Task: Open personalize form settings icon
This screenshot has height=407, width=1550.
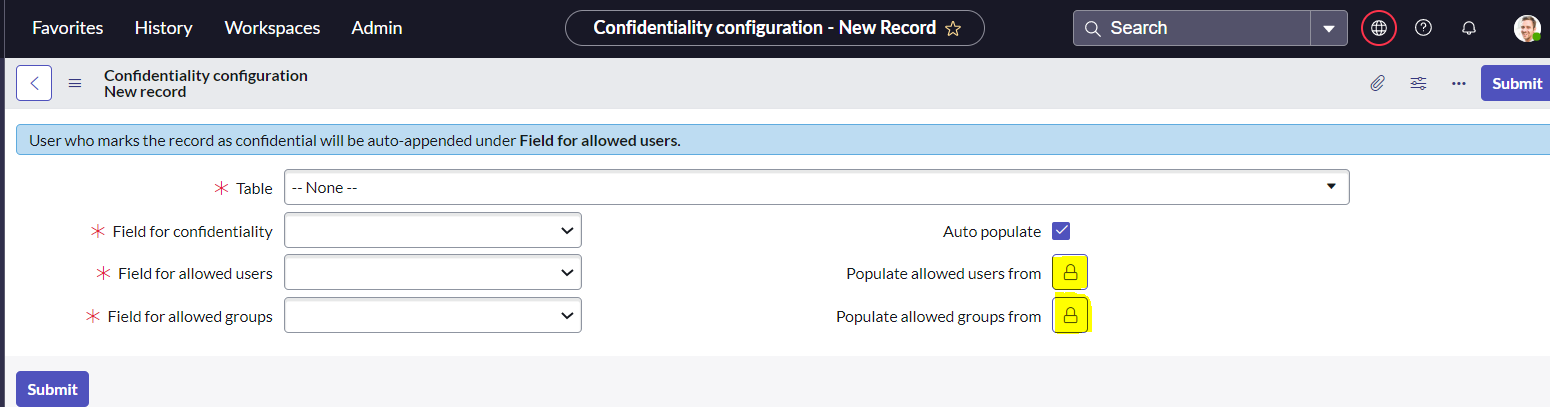Action: [x=1418, y=83]
